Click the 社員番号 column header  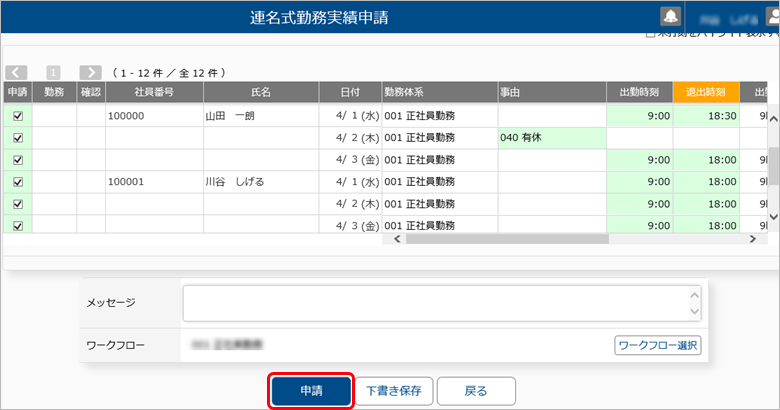[154, 92]
